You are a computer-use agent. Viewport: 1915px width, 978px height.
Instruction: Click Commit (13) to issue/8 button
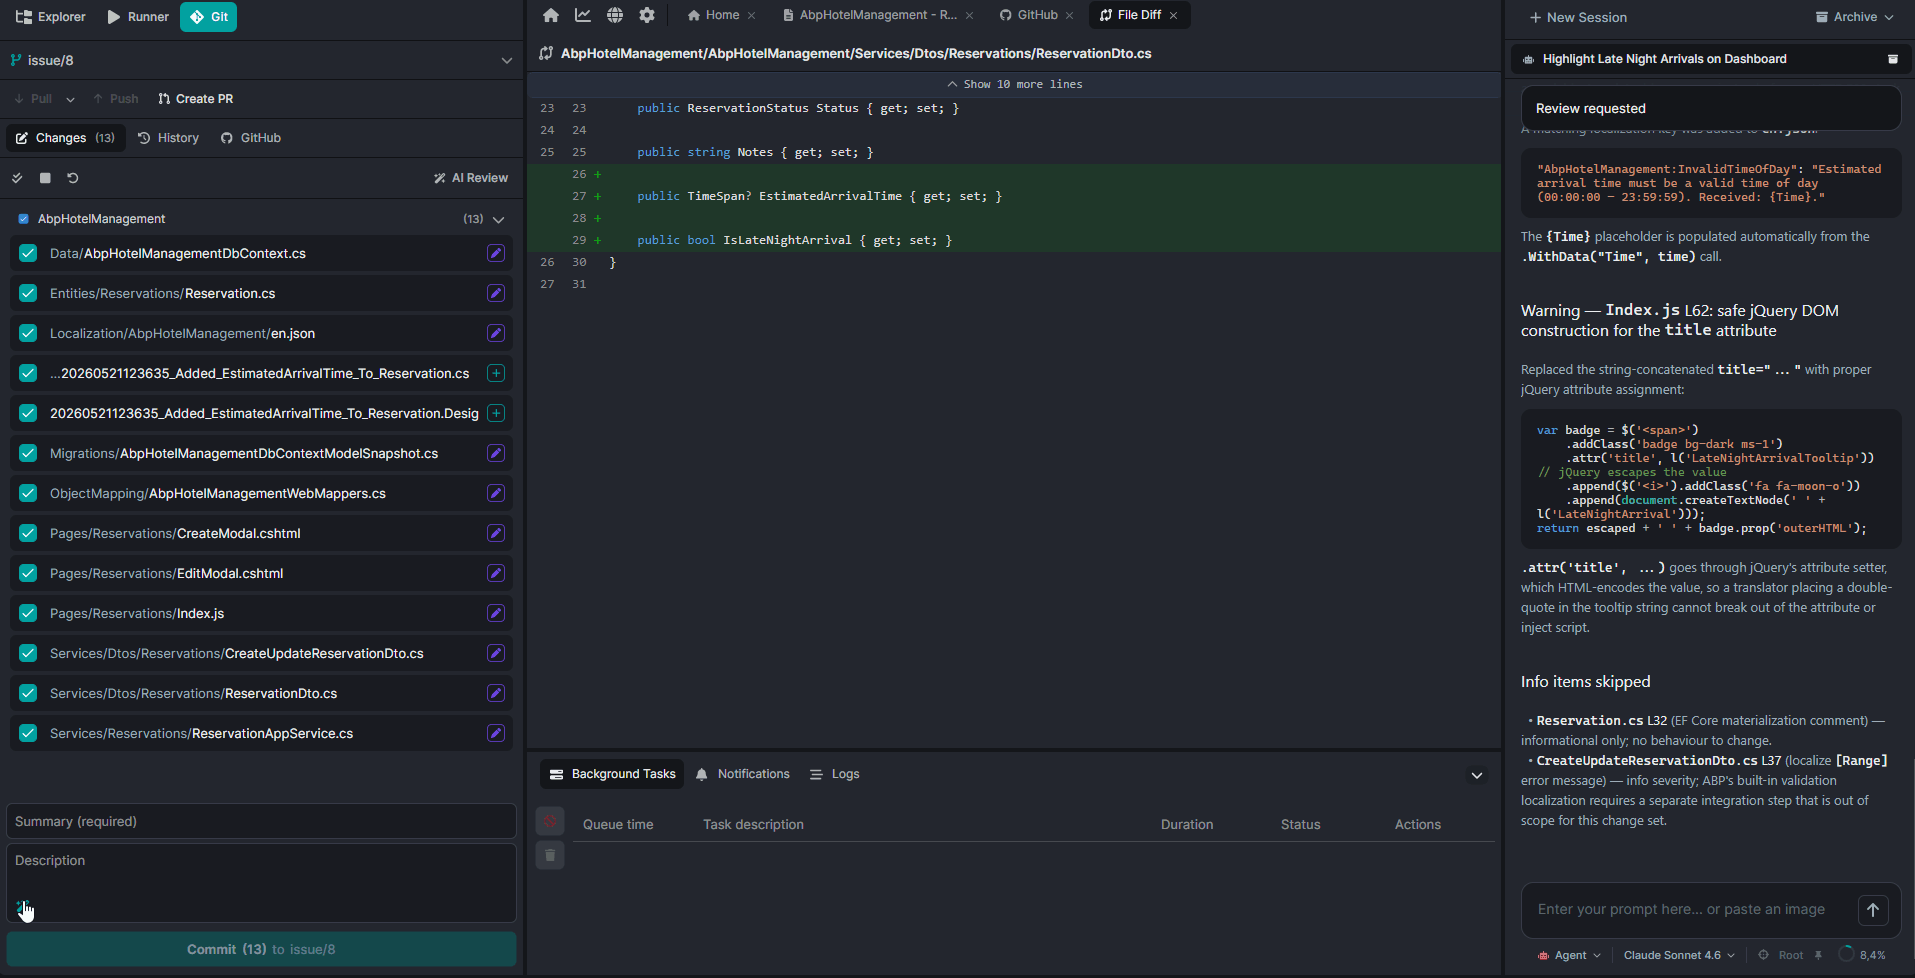click(261, 949)
